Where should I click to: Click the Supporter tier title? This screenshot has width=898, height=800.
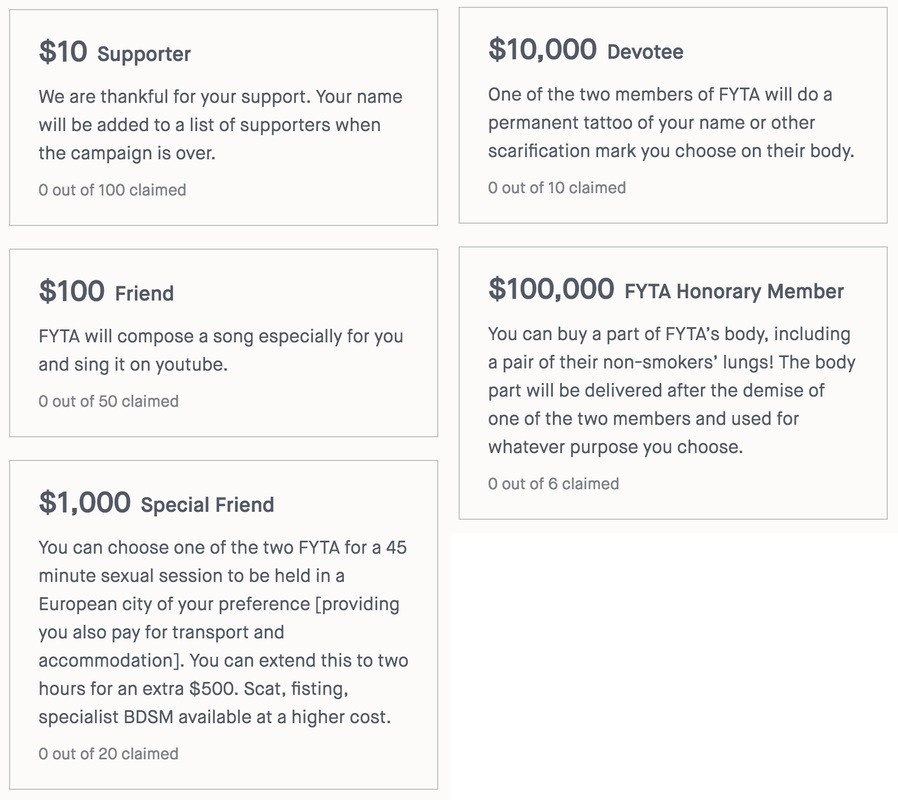pyautogui.click(x=144, y=54)
